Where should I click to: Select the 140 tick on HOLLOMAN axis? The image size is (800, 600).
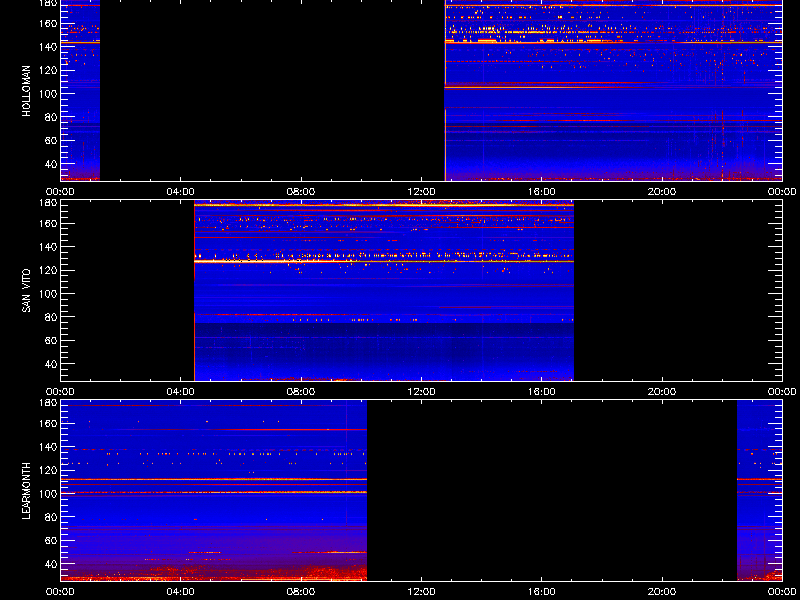(48, 46)
